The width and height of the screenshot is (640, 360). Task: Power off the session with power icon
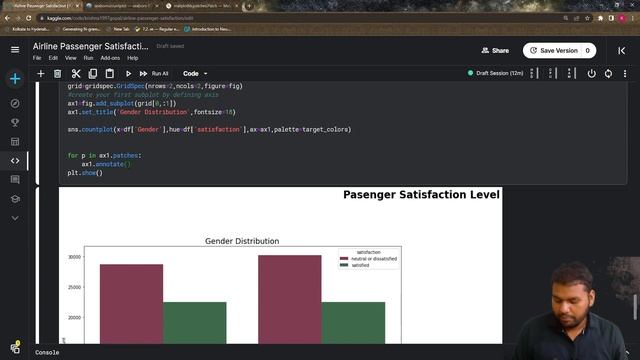click(591, 73)
